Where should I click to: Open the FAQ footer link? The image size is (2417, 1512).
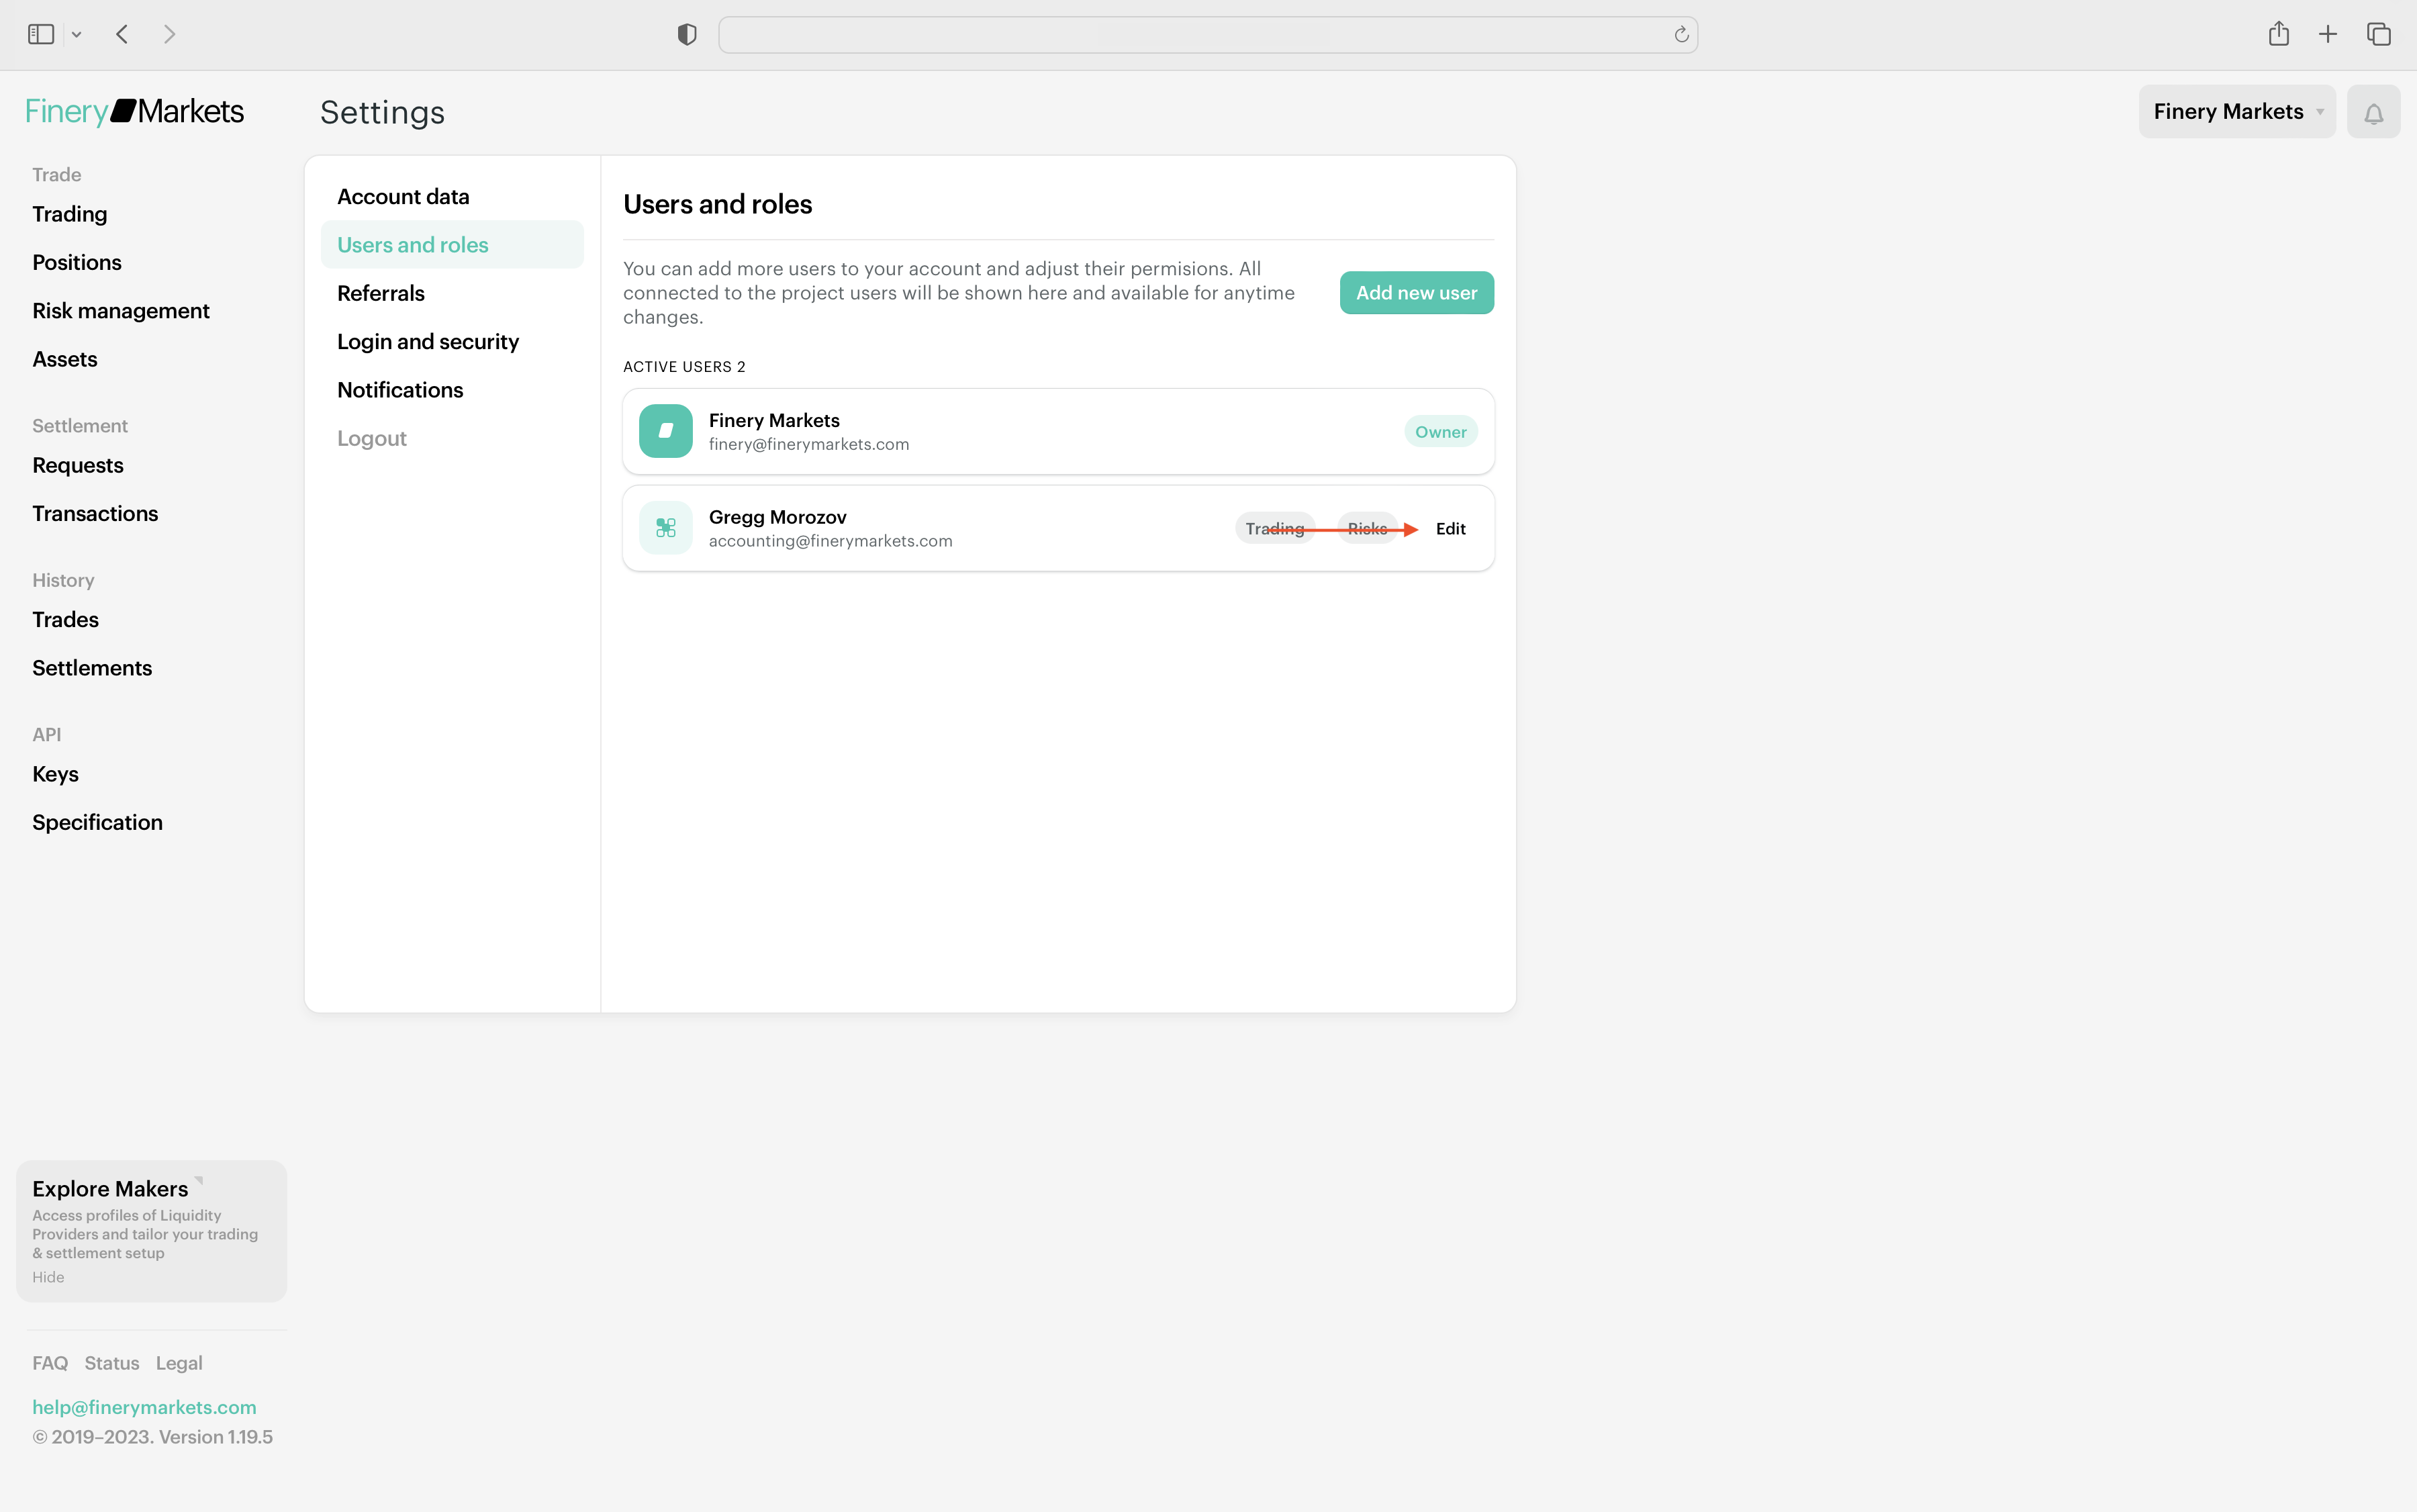point(50,1363)
